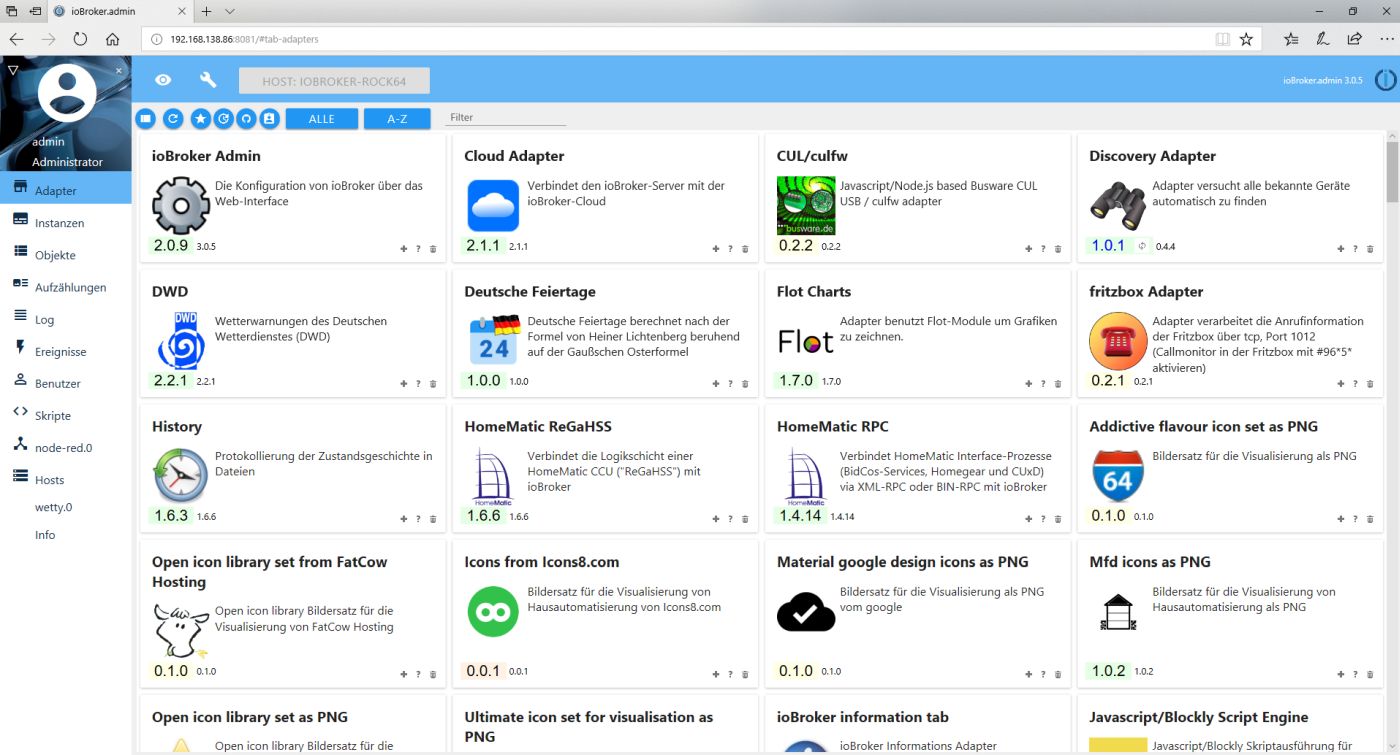Screen dimensions: 1400x755
Task: Go back in Edge browser
Action: (17, 39)
